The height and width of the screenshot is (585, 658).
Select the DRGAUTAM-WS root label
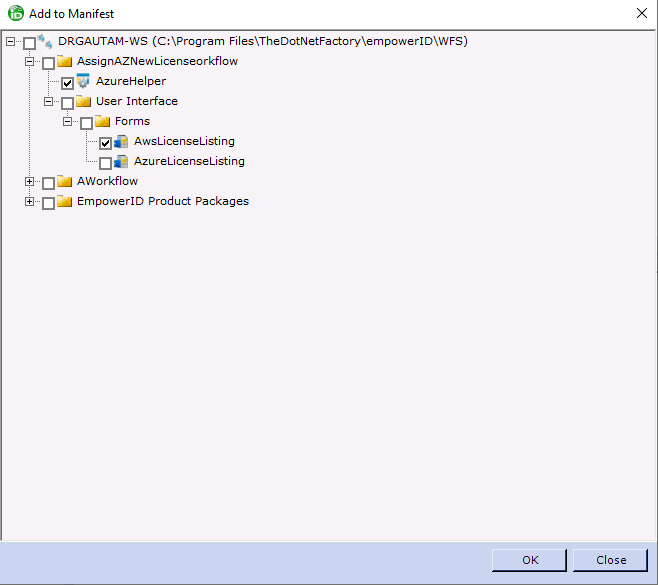pos(263,41)
